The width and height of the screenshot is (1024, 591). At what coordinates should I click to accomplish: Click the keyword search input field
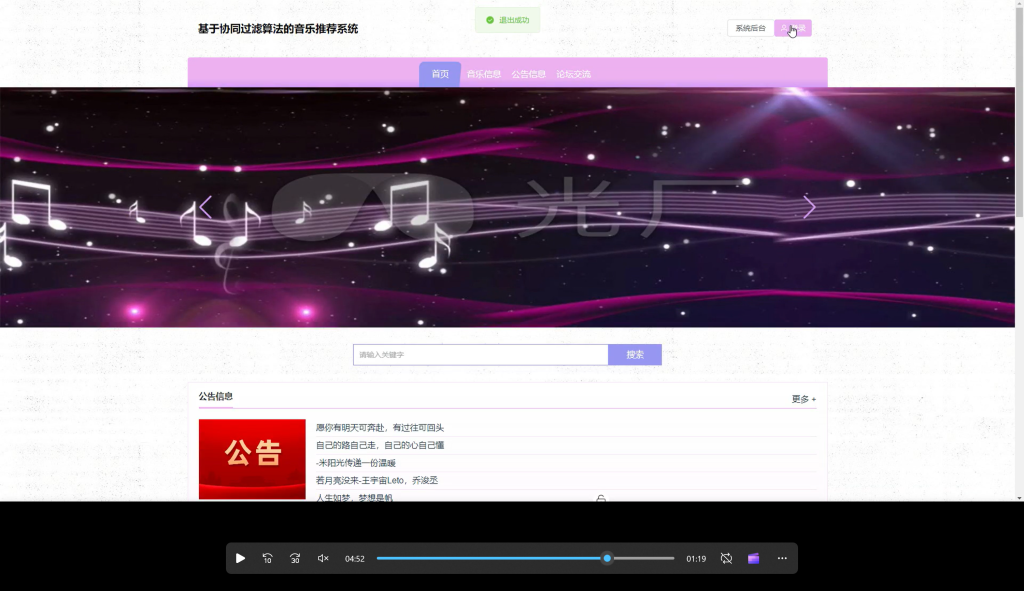click(481, 355)
